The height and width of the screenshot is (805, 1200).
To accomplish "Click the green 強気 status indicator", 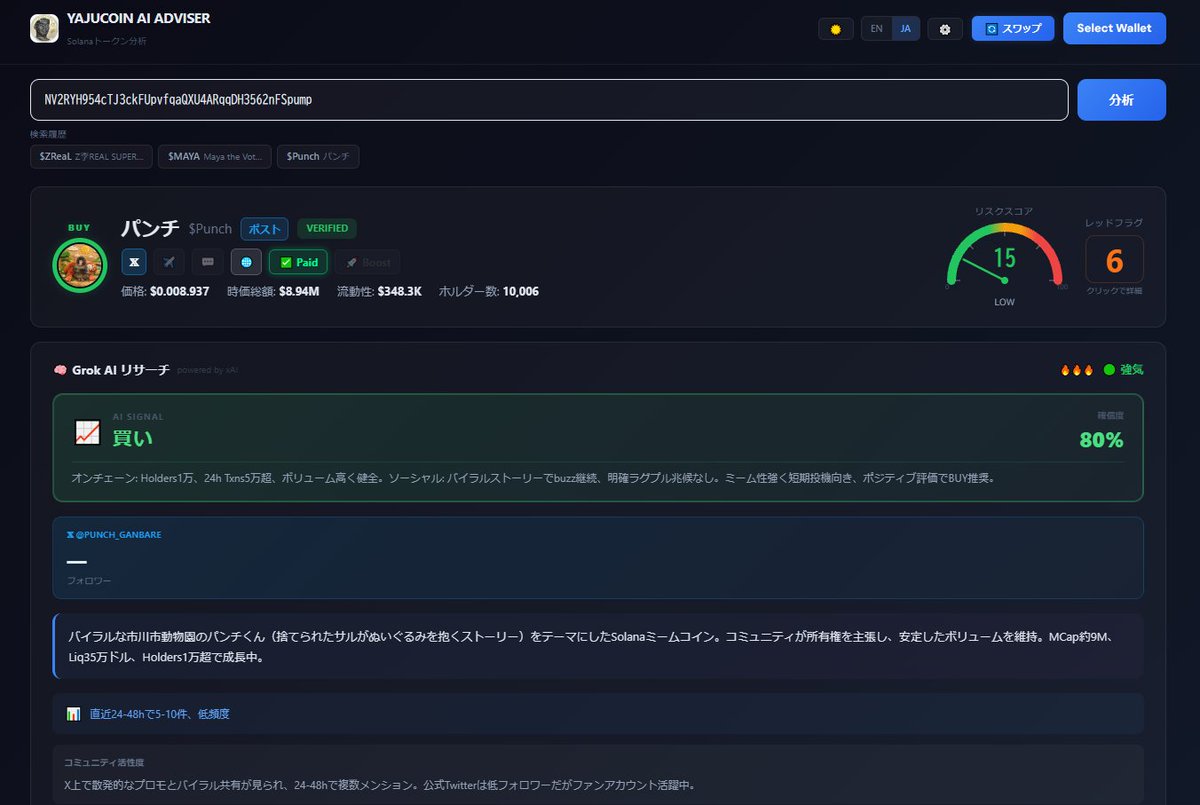I will (1124, 370).
